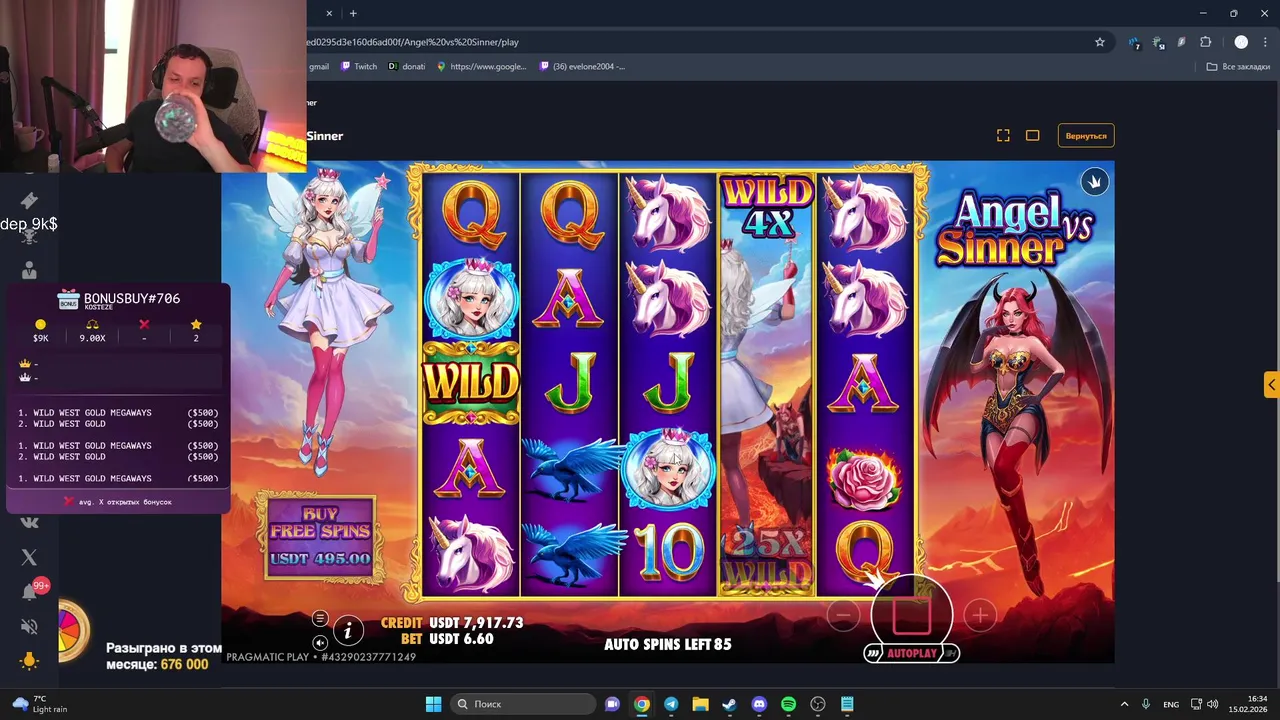Viewport: 1280px width, 720px height.
Task: Open Telegram from the taskbar
Action: [671, 704]
